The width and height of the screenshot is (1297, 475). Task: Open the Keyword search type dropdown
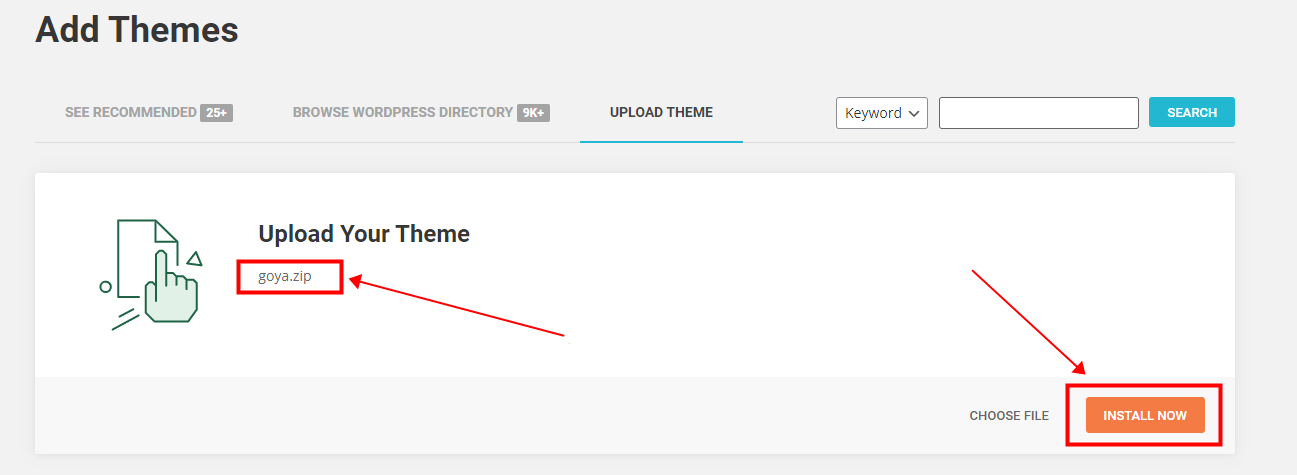[882, 113]
